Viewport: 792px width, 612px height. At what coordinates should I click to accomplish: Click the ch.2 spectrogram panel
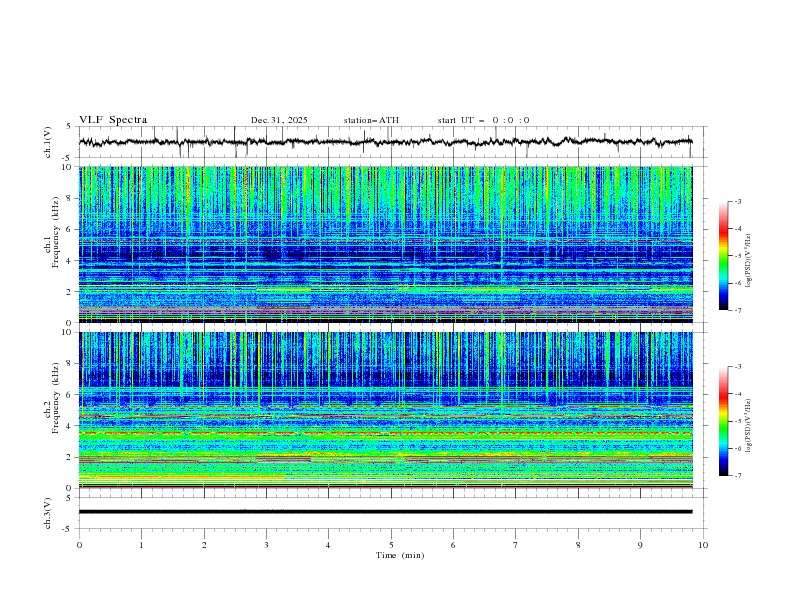tap(385, 410)
